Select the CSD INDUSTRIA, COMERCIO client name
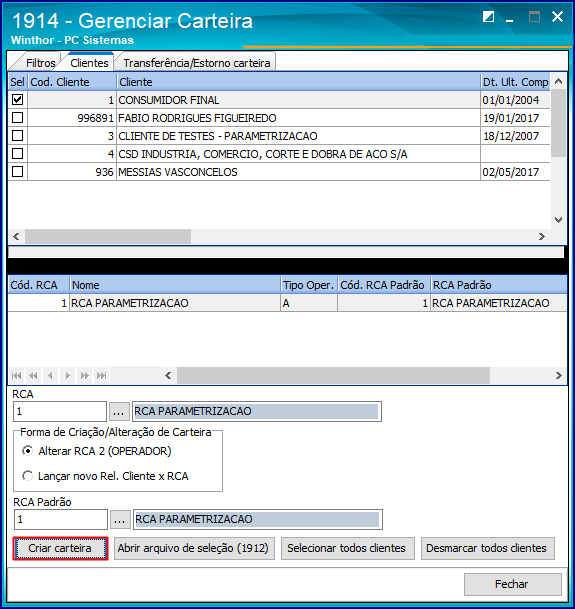 click(298, 154)
